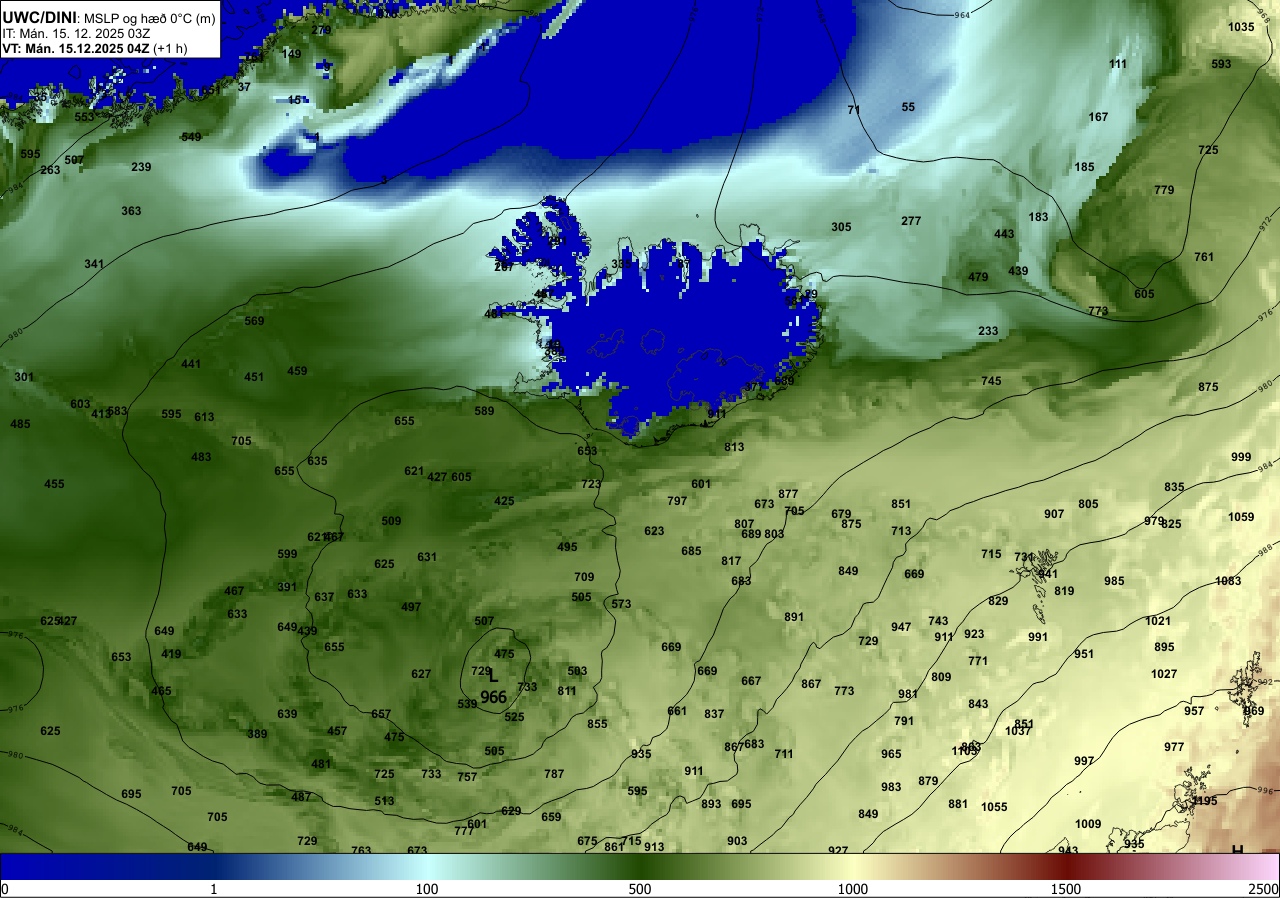Click the height value 999

point(1241,457)
